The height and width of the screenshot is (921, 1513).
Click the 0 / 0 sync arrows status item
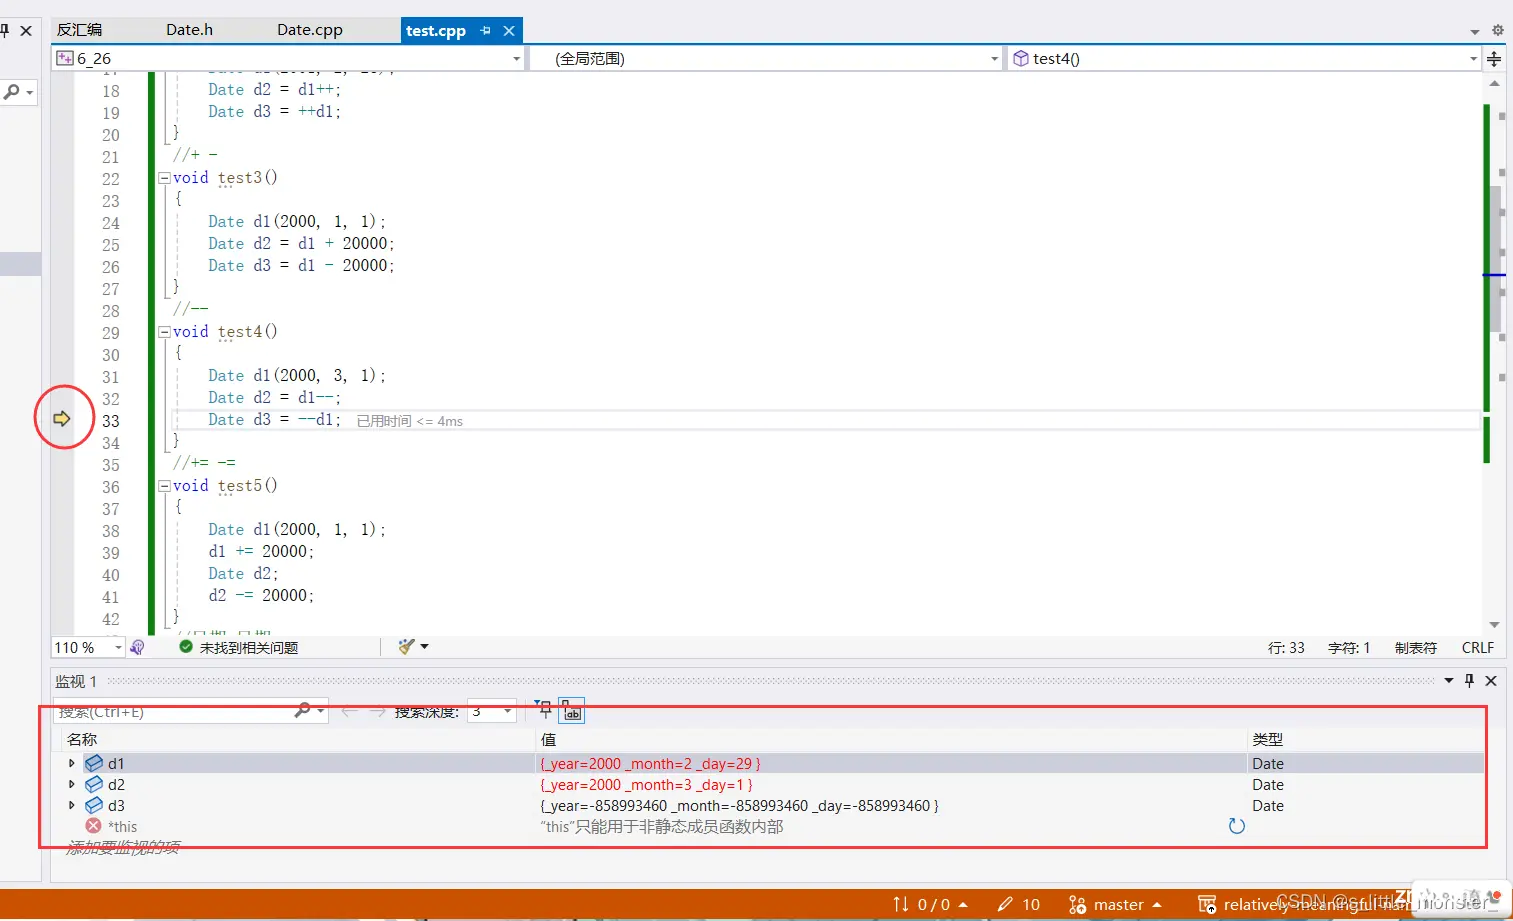coord(930,905)
